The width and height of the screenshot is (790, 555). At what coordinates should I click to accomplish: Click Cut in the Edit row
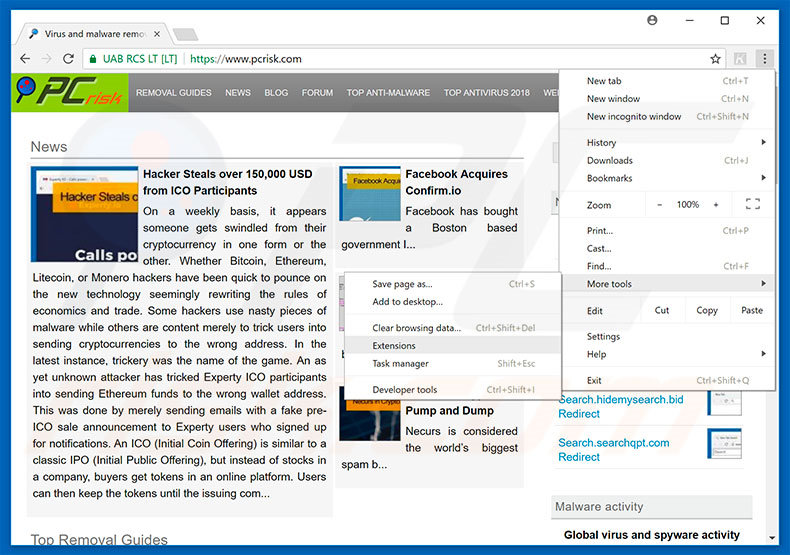click(x=662, y=310)
